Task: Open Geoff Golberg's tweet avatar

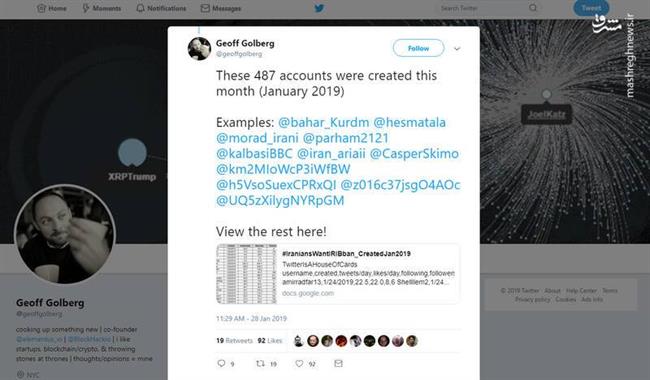Action: pyautogui.click(x=199, y=48)
